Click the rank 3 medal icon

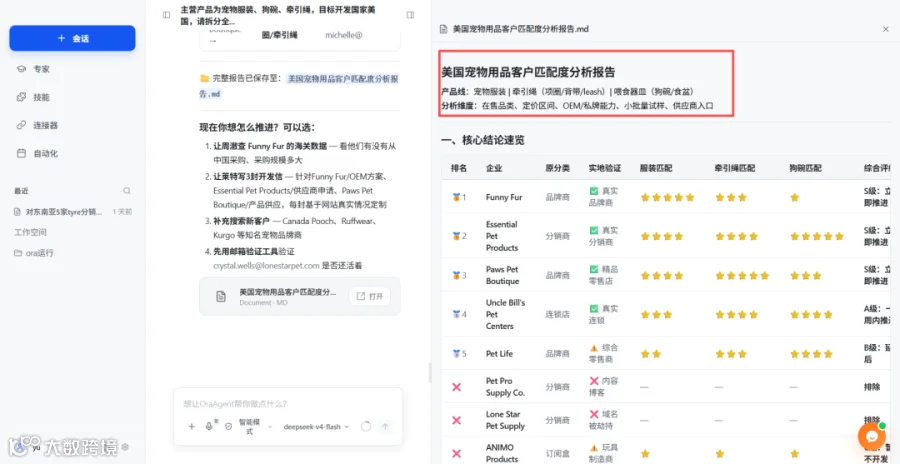coord(456,275)
